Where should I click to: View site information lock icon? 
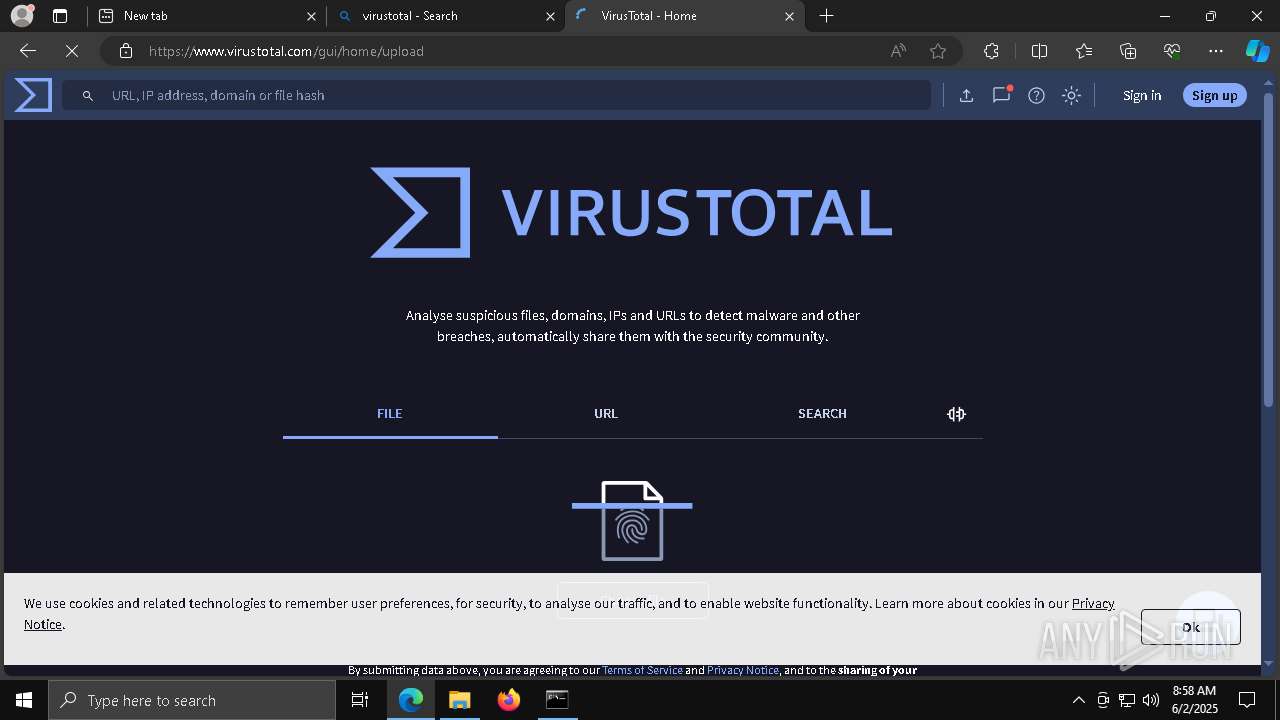coord(125,51)
